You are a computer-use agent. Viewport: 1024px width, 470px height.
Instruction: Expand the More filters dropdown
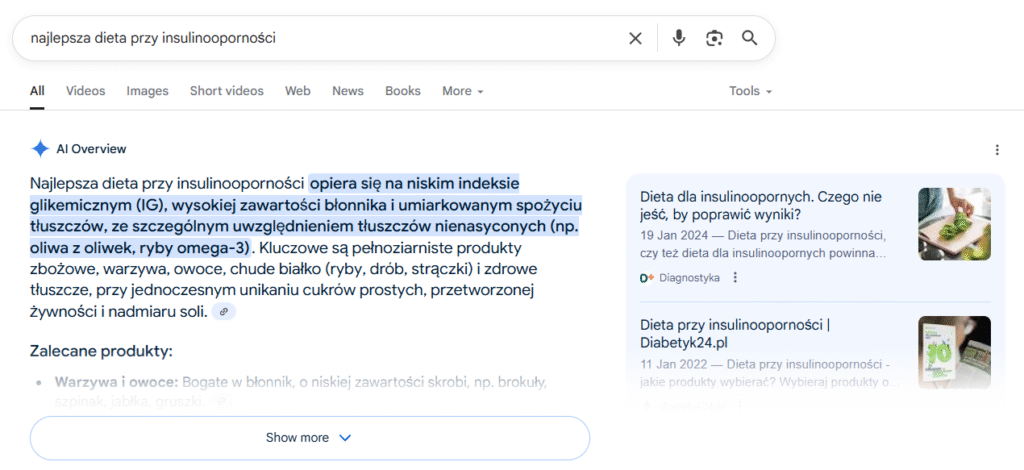pyautogui.click(x=462, y=91)
